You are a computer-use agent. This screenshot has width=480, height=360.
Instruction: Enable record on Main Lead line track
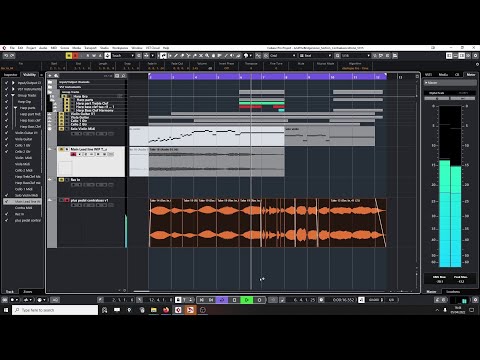tap(73, 154)
